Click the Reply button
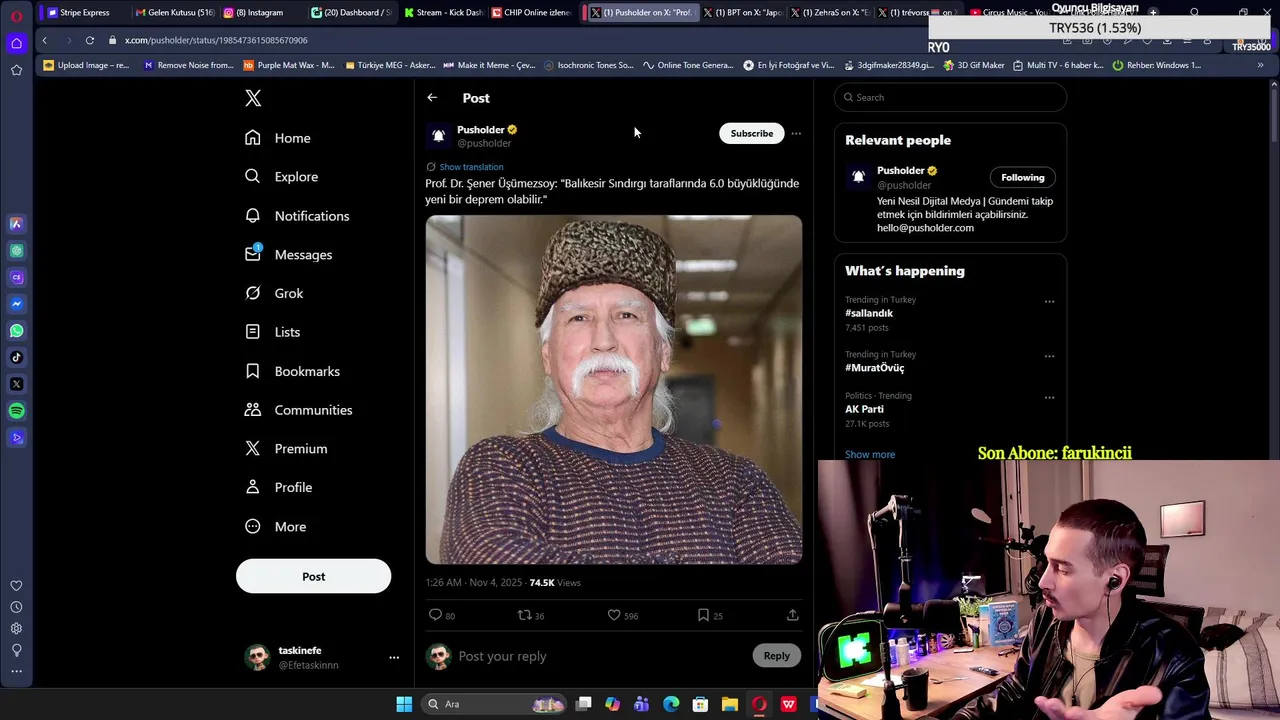The width and height of the screenshot is (1280, 720). 776,656
